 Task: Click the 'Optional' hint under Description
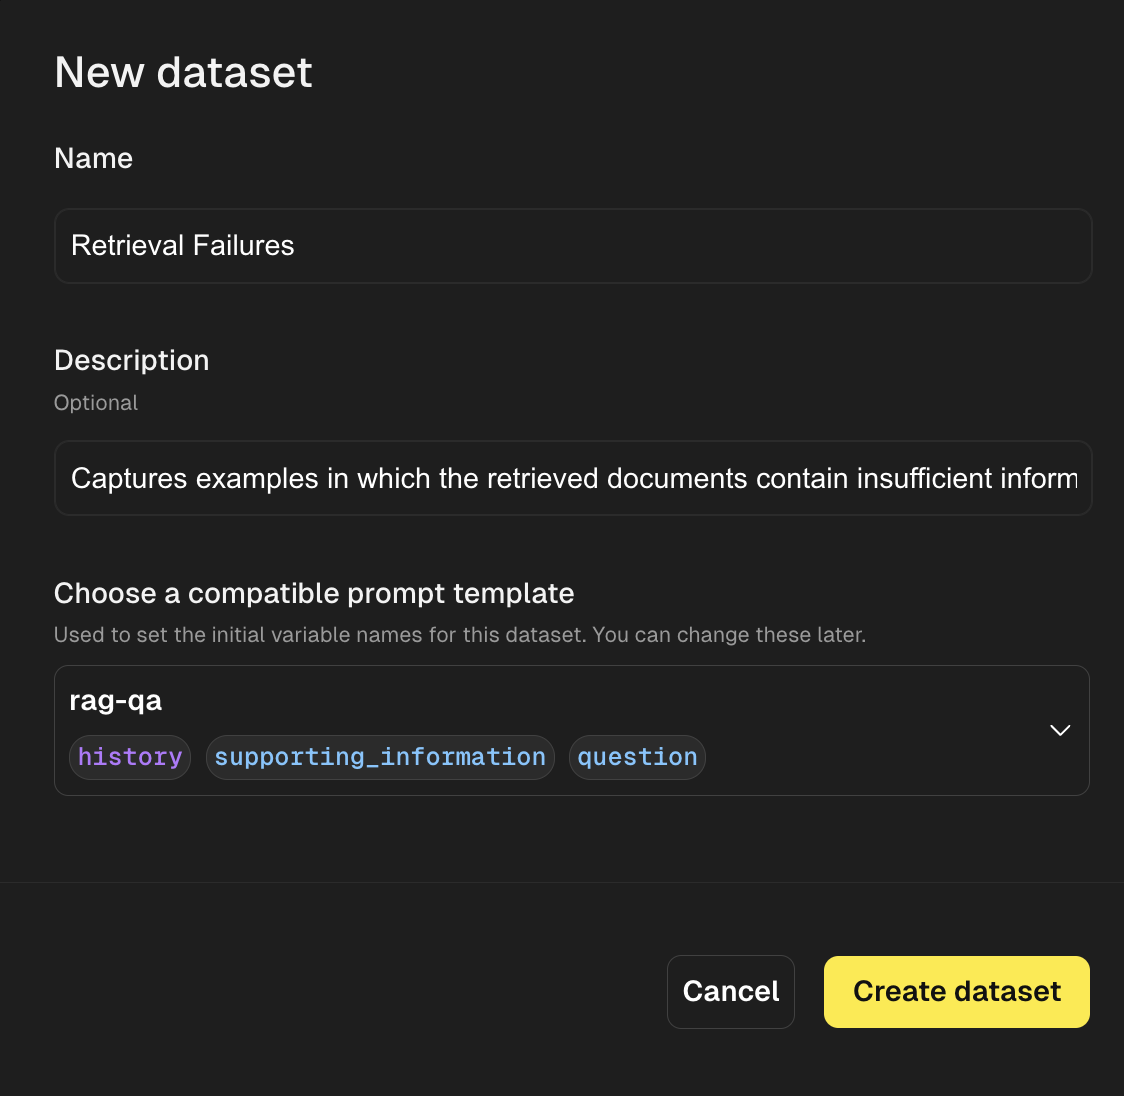pyautogui.click(x=96, y=403)
